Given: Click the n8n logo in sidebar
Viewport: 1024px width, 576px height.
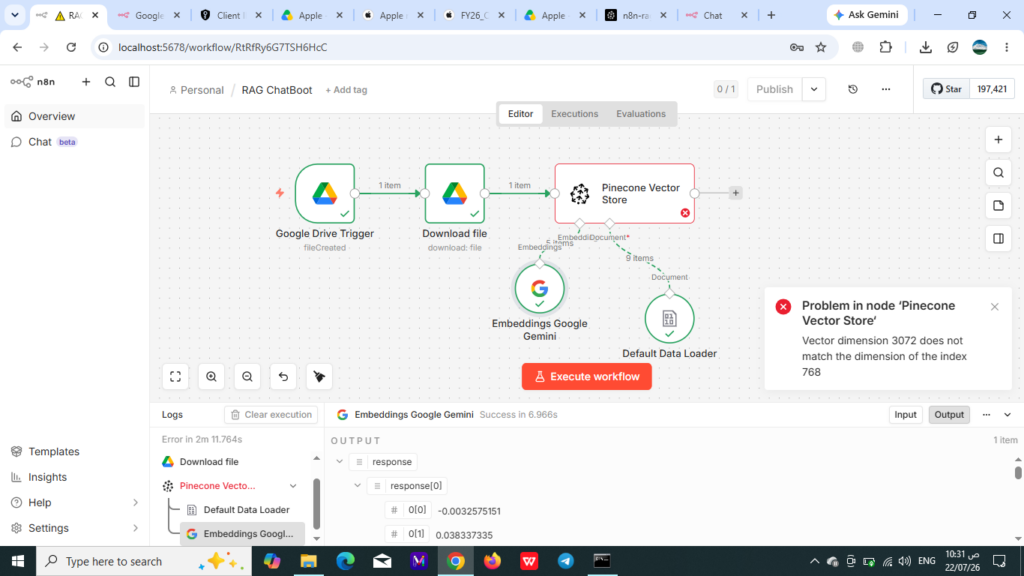Looking at the screenshot, I should point(33,82).
